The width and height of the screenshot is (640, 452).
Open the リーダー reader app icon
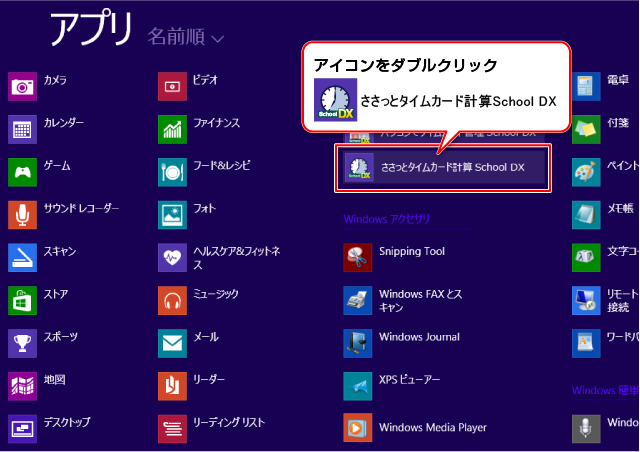click(x=172, y=386)
